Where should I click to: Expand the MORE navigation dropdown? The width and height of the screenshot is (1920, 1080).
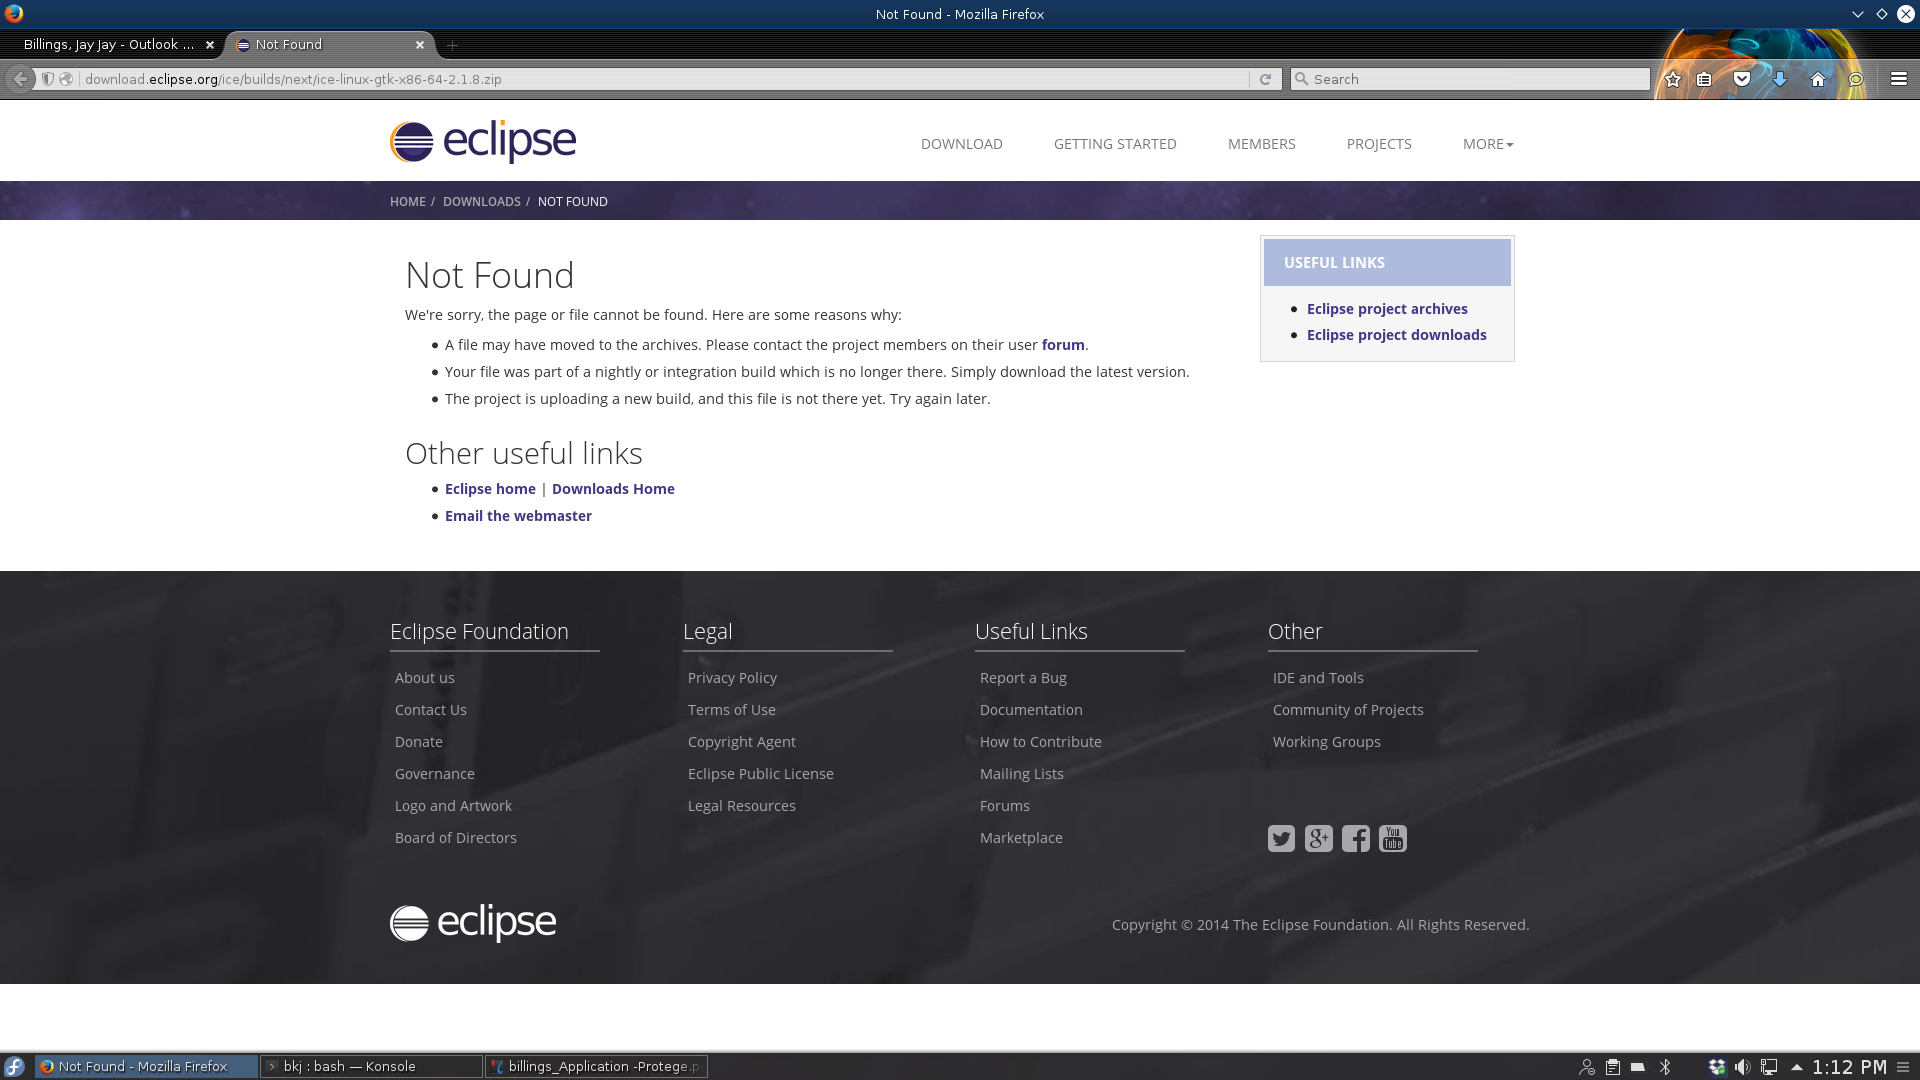click(x=1487, y=144)
